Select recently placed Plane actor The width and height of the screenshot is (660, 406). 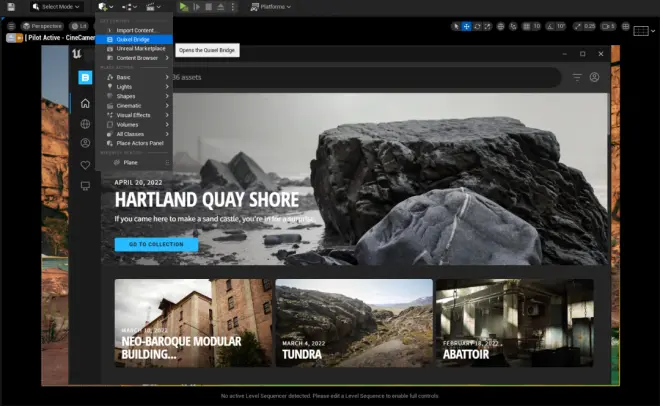tap(134, 162)
